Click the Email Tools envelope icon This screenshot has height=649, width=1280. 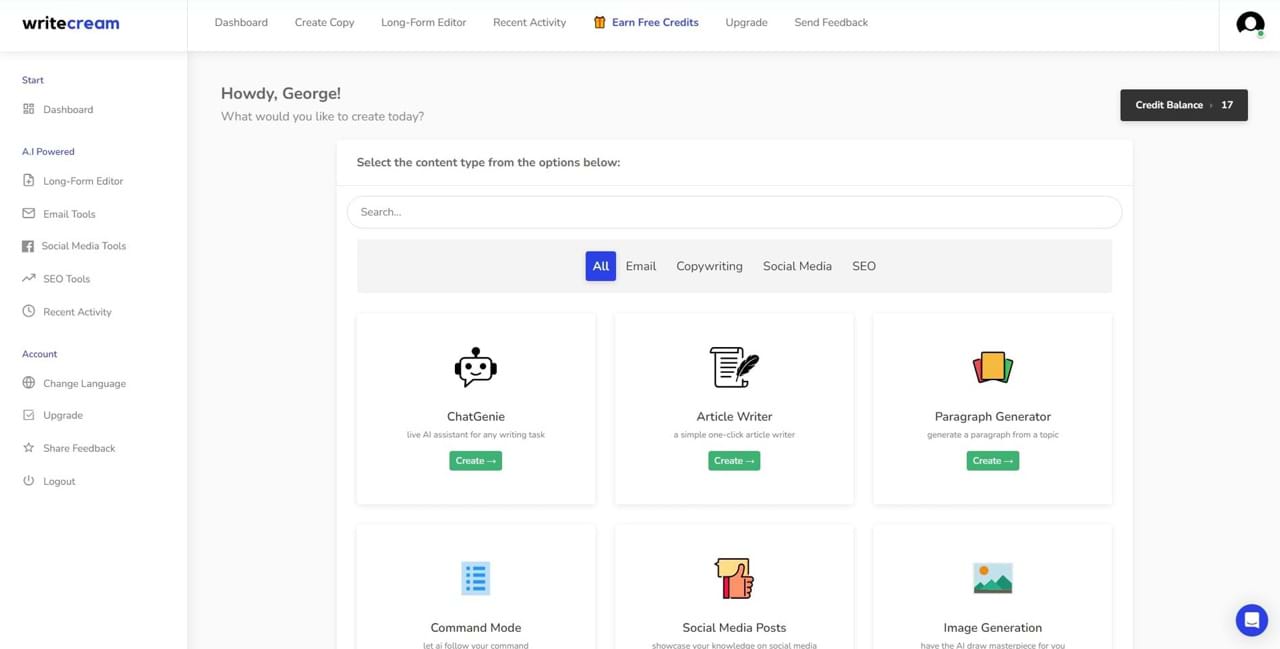pos(28,214)
